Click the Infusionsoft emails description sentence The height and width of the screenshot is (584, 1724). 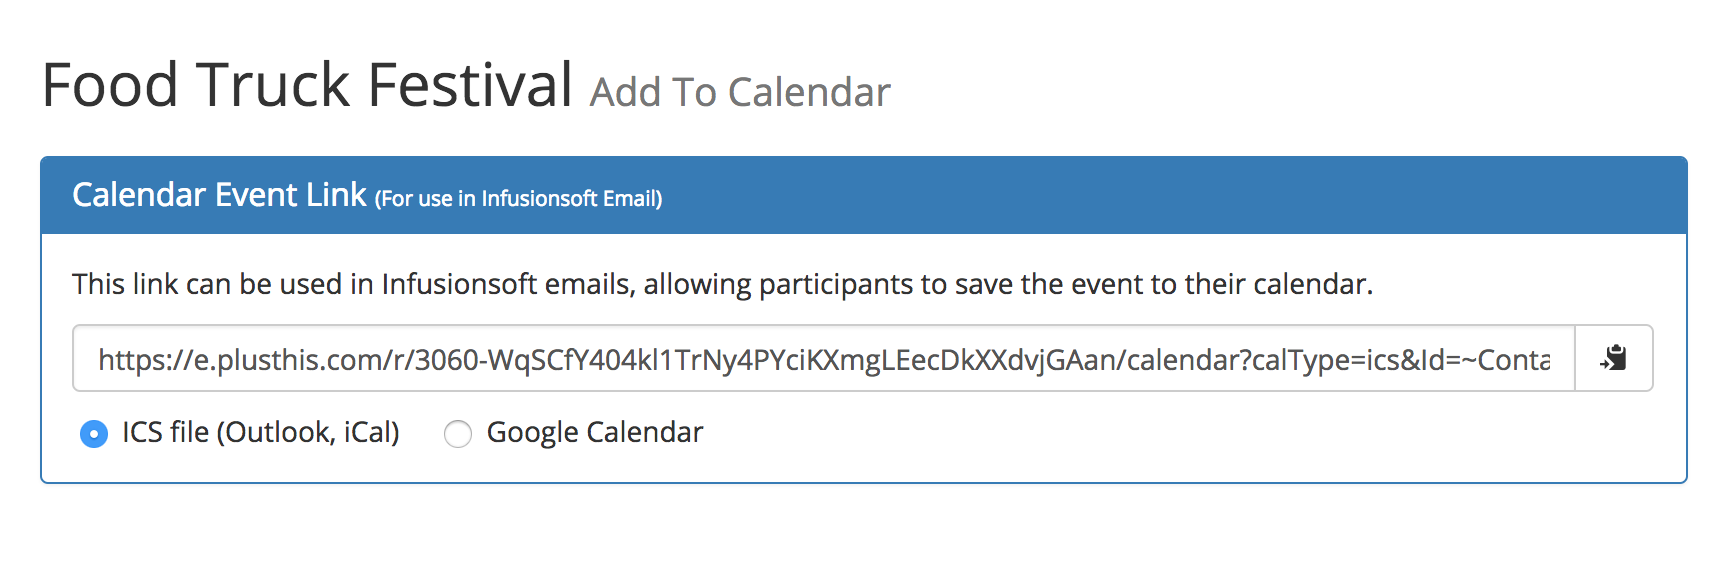tap(722, 284)
